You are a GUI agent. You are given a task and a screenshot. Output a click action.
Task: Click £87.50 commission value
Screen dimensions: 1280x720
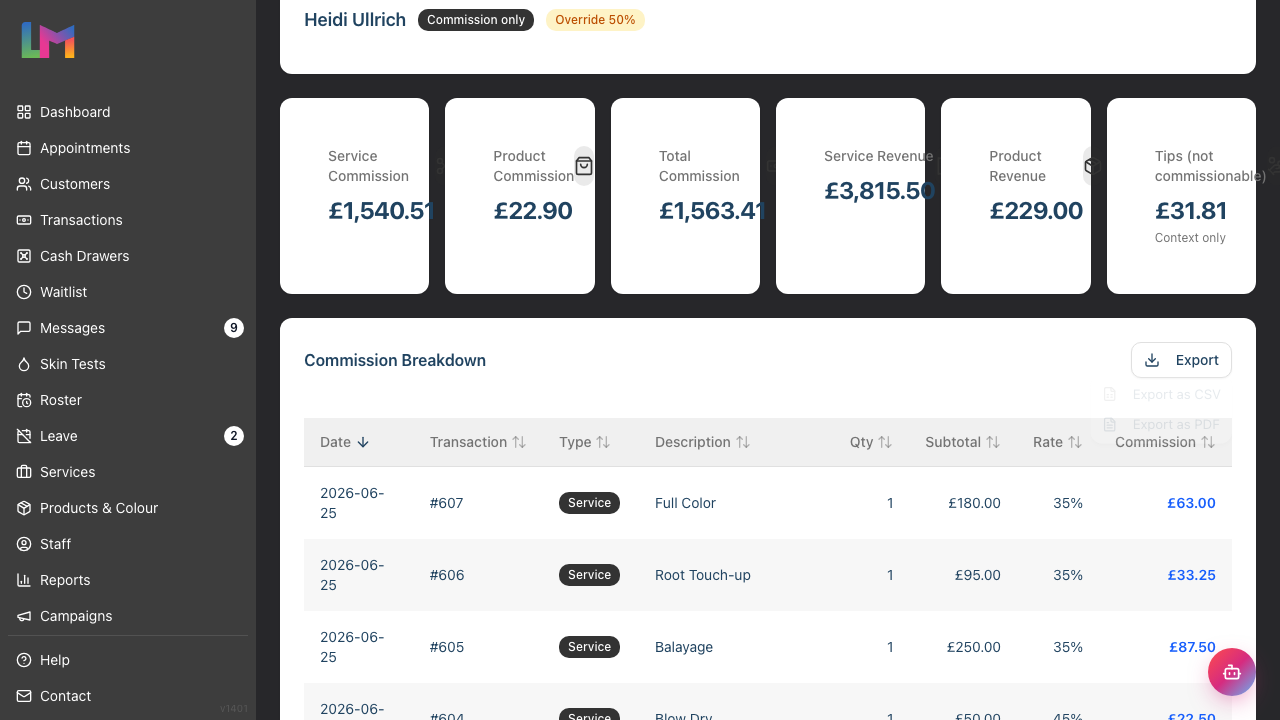[x=1192, y=647]
